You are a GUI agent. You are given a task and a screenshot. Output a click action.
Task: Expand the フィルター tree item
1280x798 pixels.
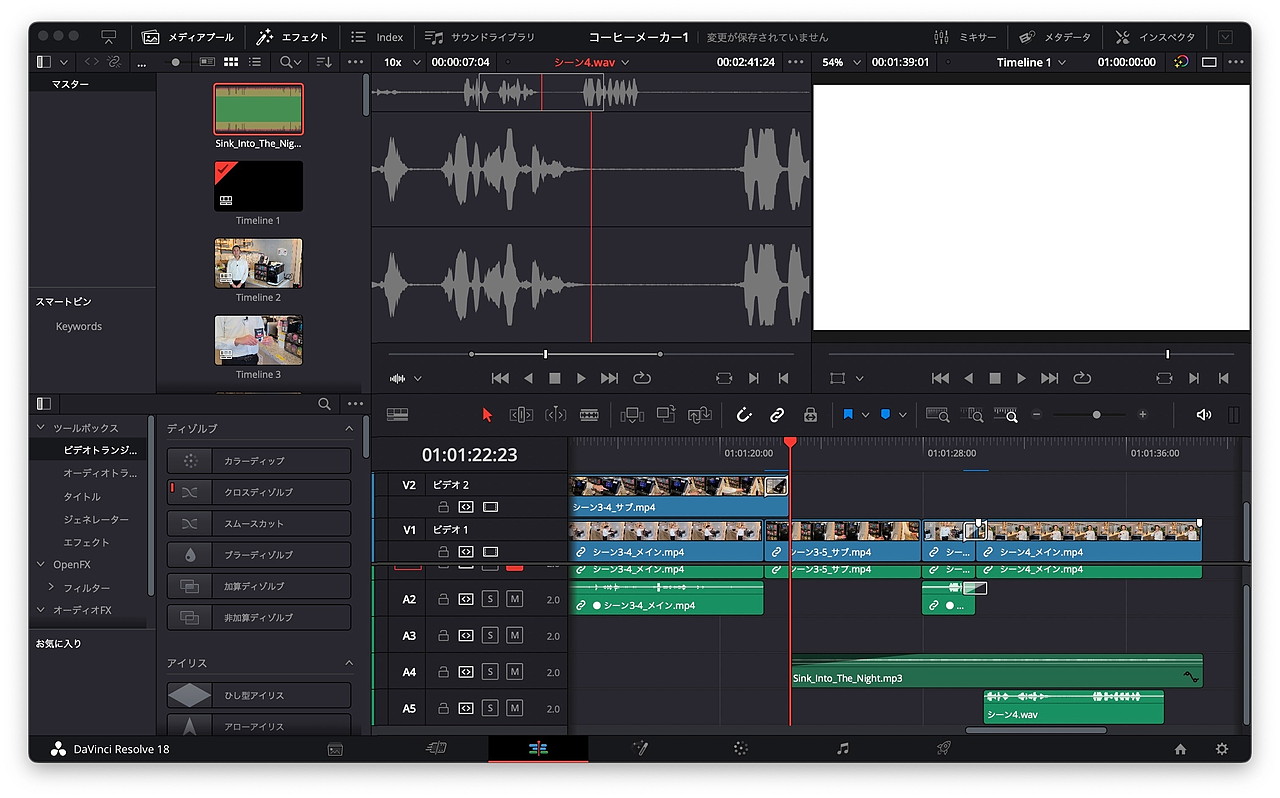tap(52, 588)
